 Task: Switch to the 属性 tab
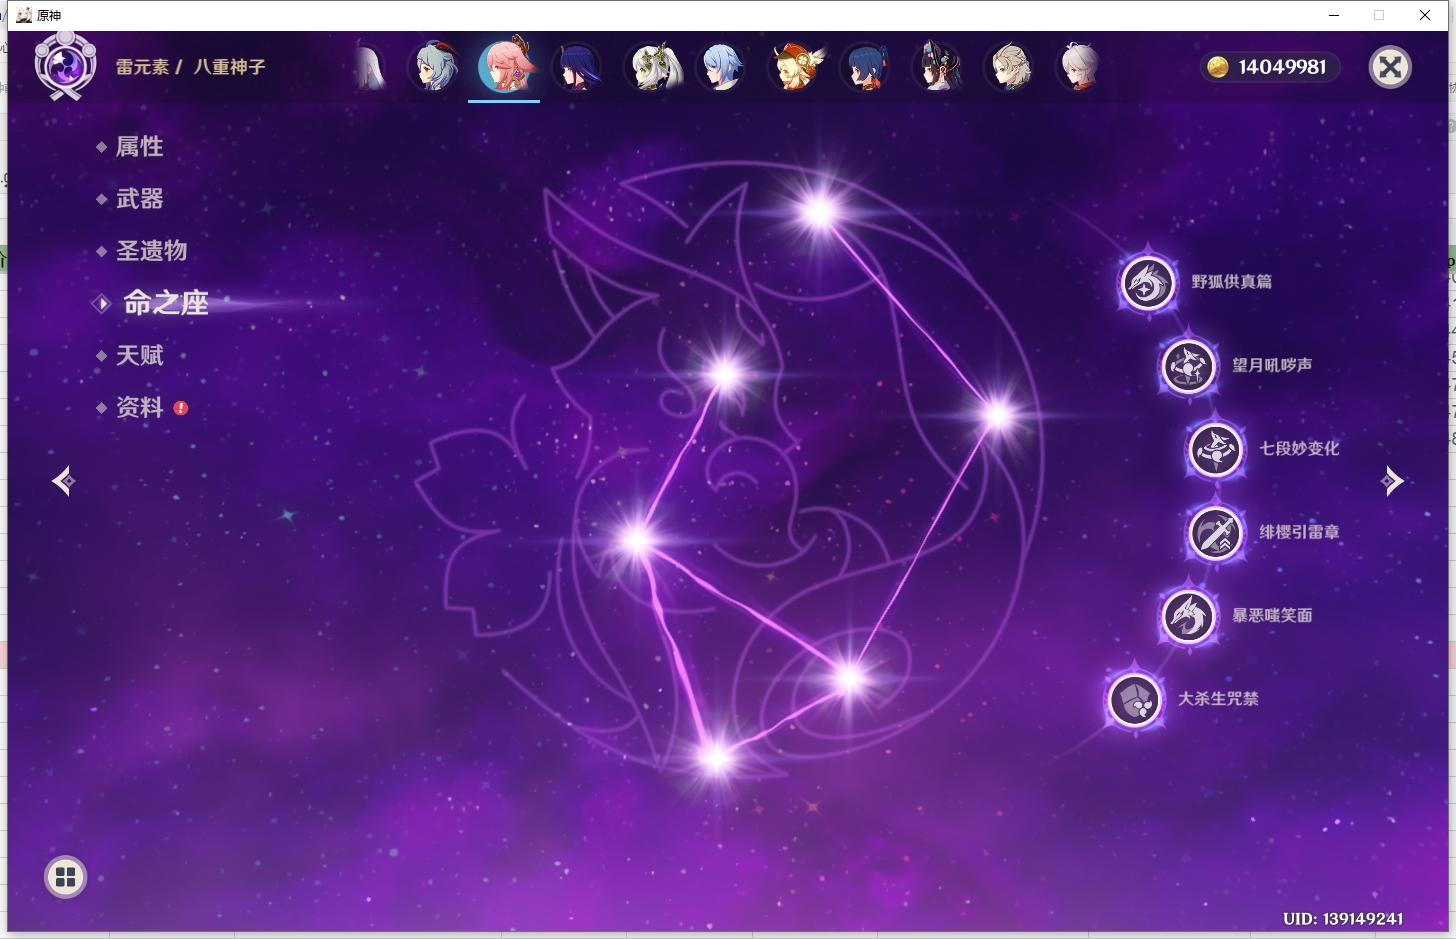139,147
